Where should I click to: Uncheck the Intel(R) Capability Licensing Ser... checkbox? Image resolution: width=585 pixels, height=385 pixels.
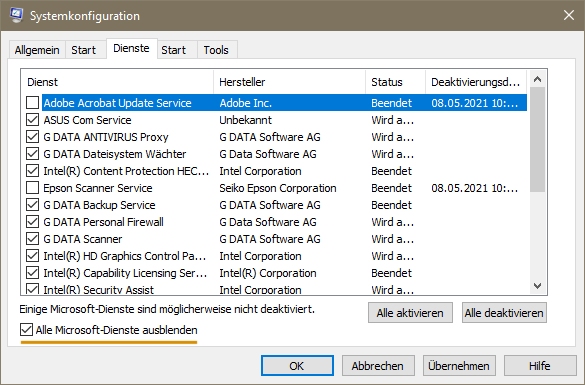point(32,273)
